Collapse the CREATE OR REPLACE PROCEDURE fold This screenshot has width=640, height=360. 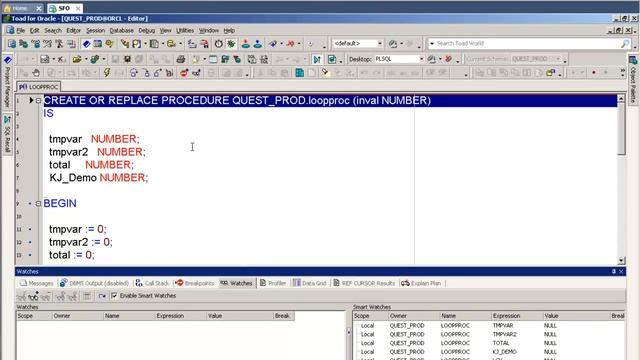(38, 100)
